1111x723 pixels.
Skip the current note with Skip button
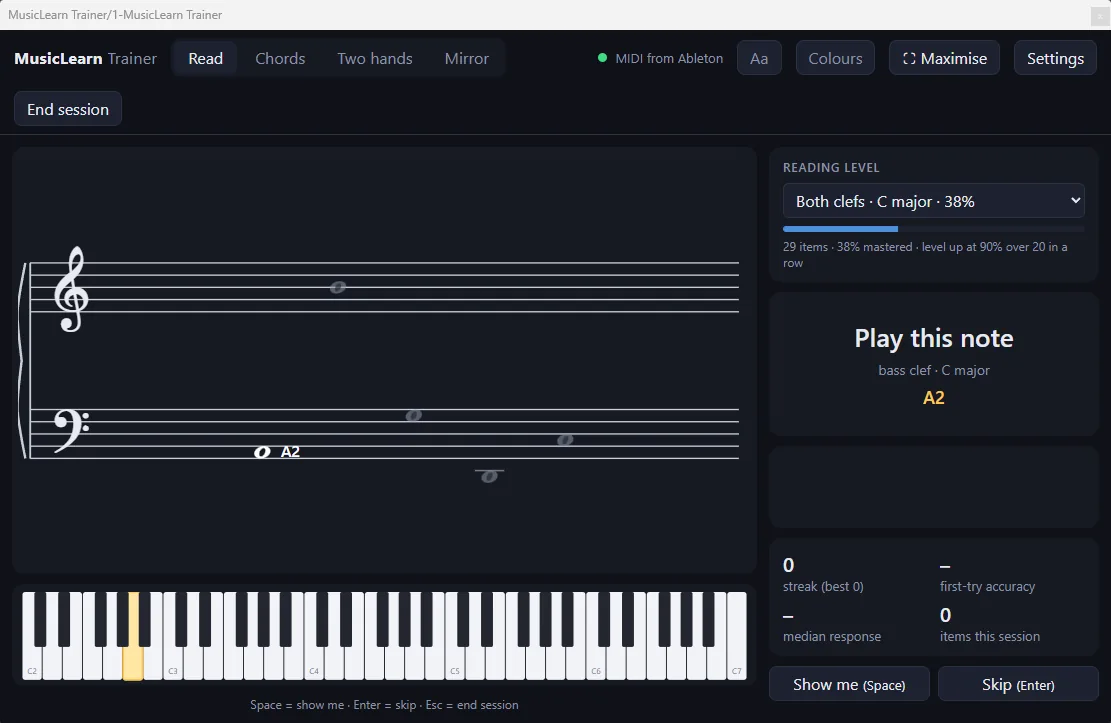click(x=1018, y=684)
